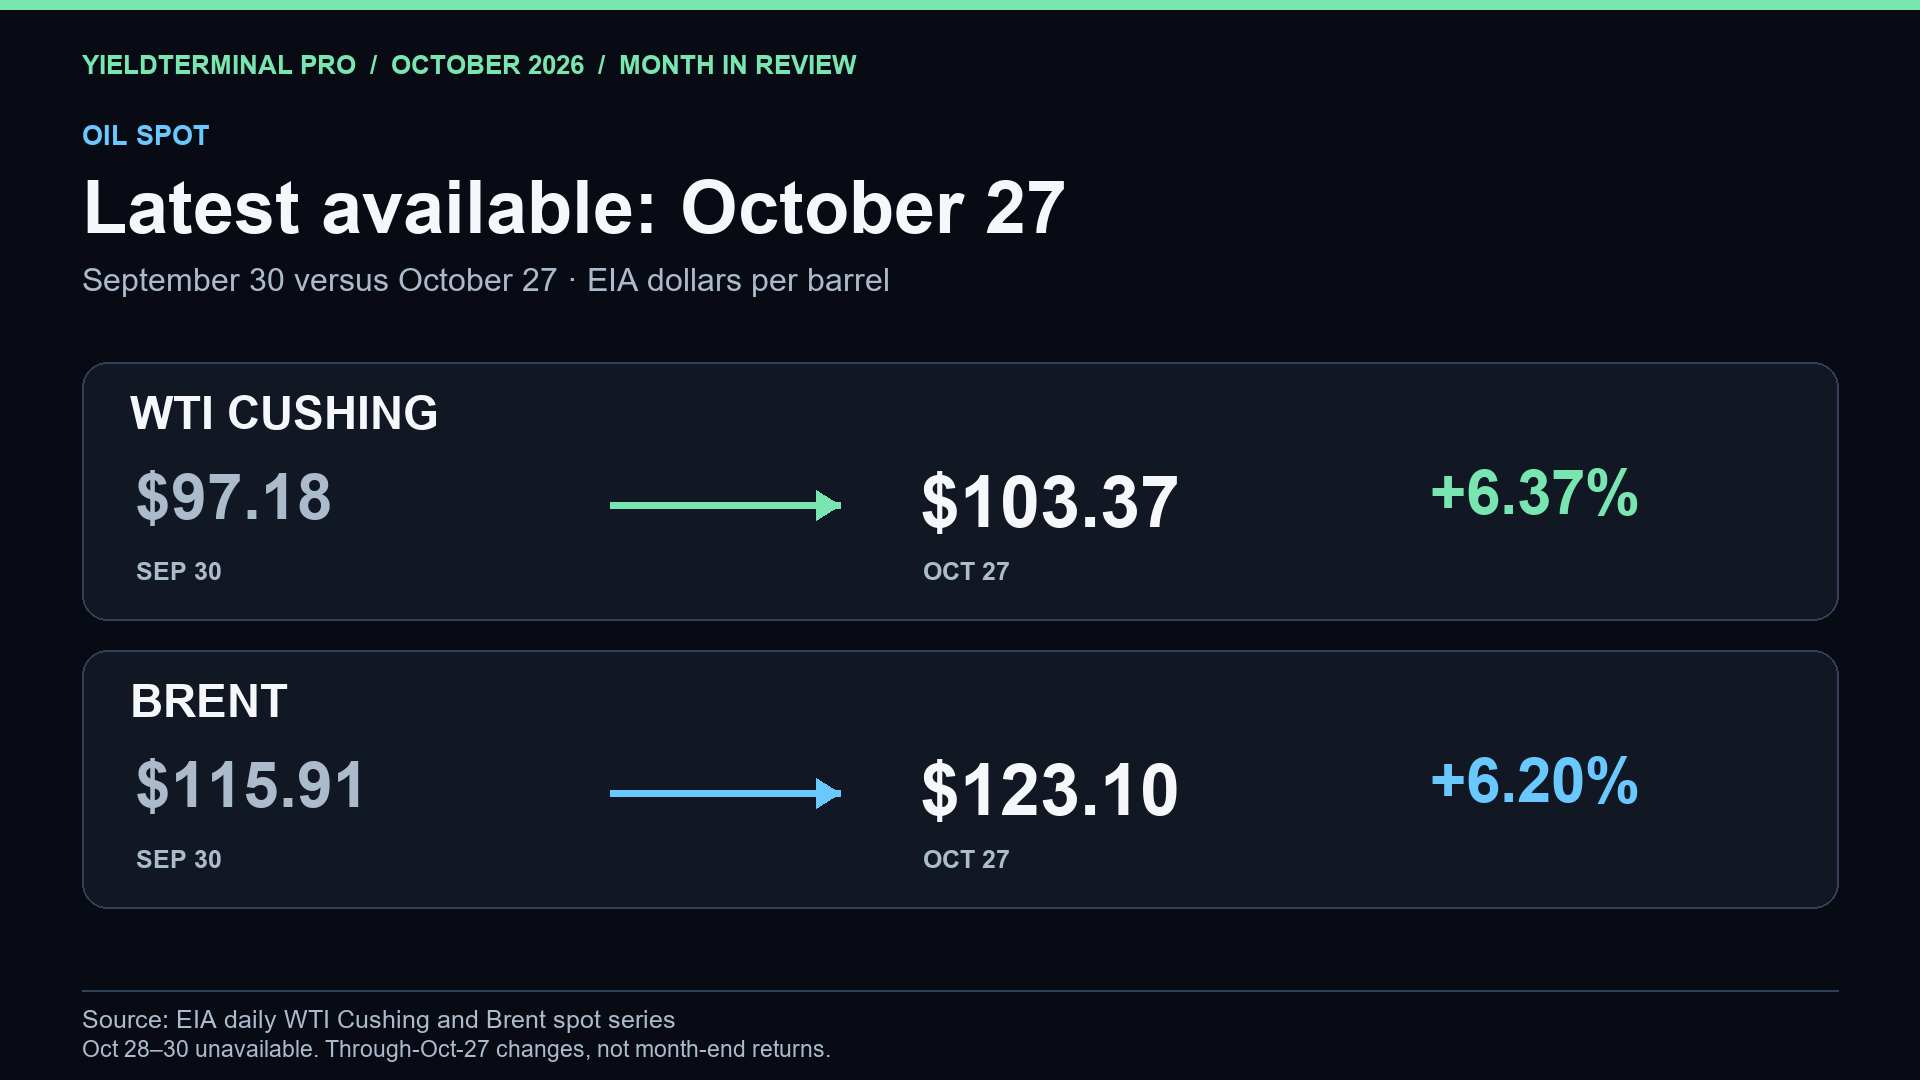This screenshot has width=1920, height=1080.
Task: Click the $115.91 Brent price
Action: 251,785
